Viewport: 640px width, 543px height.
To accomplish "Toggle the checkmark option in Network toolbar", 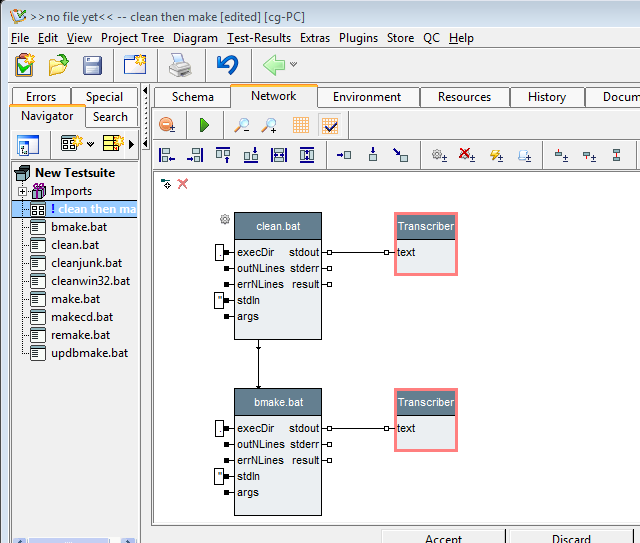I will pyautogui.click(x=330, y=125).
